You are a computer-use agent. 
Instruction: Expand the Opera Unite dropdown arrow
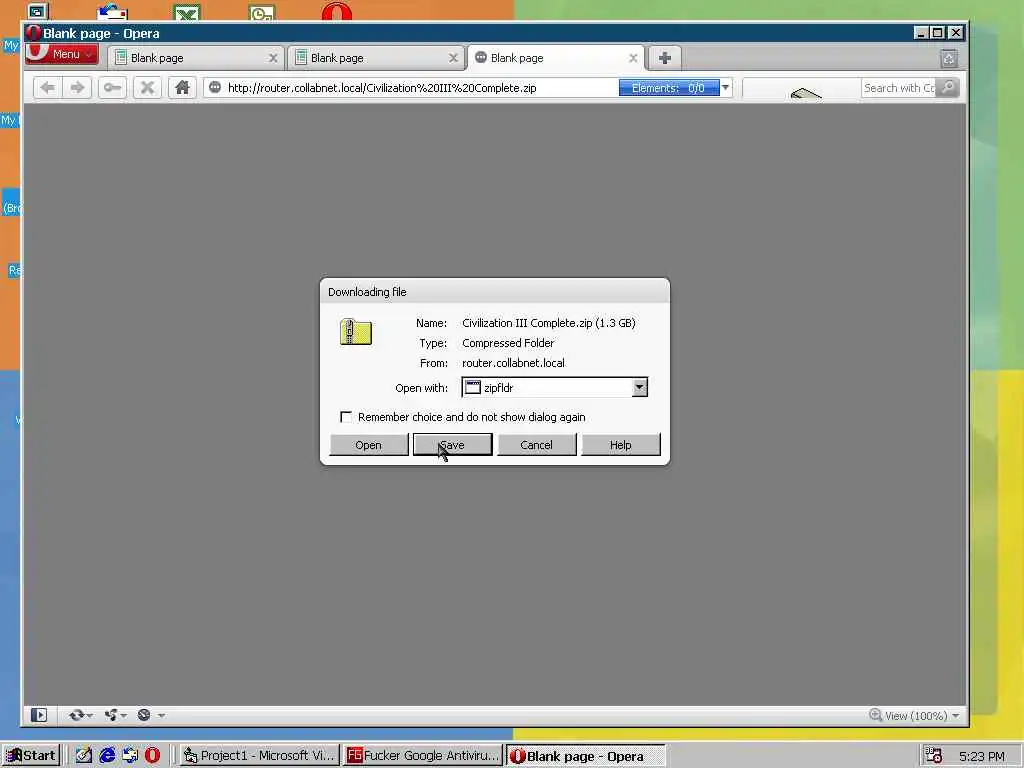123,716
